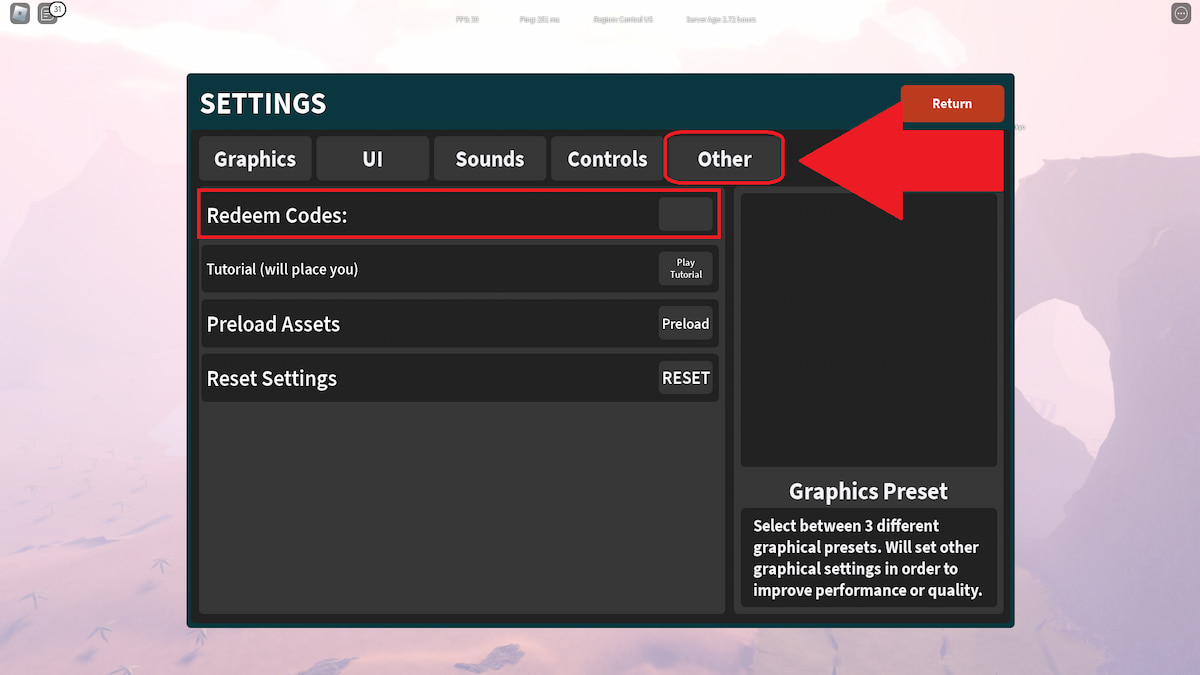This screenshot has width=1200, height=675.
Task: Switch to the Graphics tab
Action: pyautogui.click(x=254, y=158)
